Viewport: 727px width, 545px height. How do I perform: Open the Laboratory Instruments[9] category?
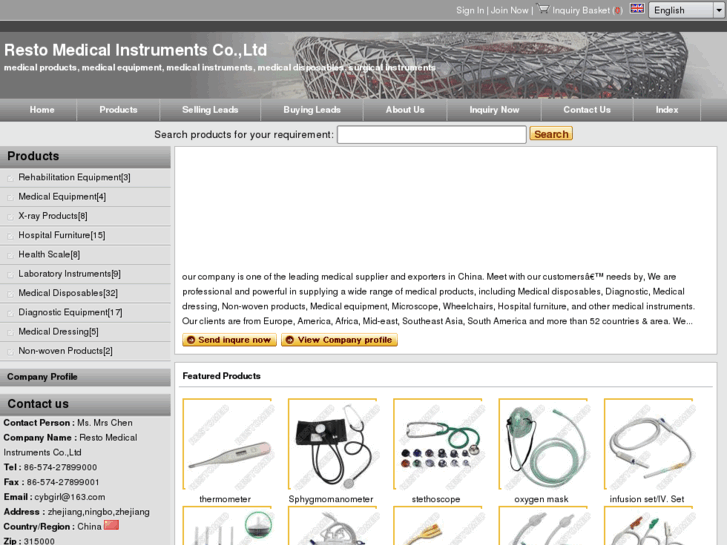pos(70,274)
